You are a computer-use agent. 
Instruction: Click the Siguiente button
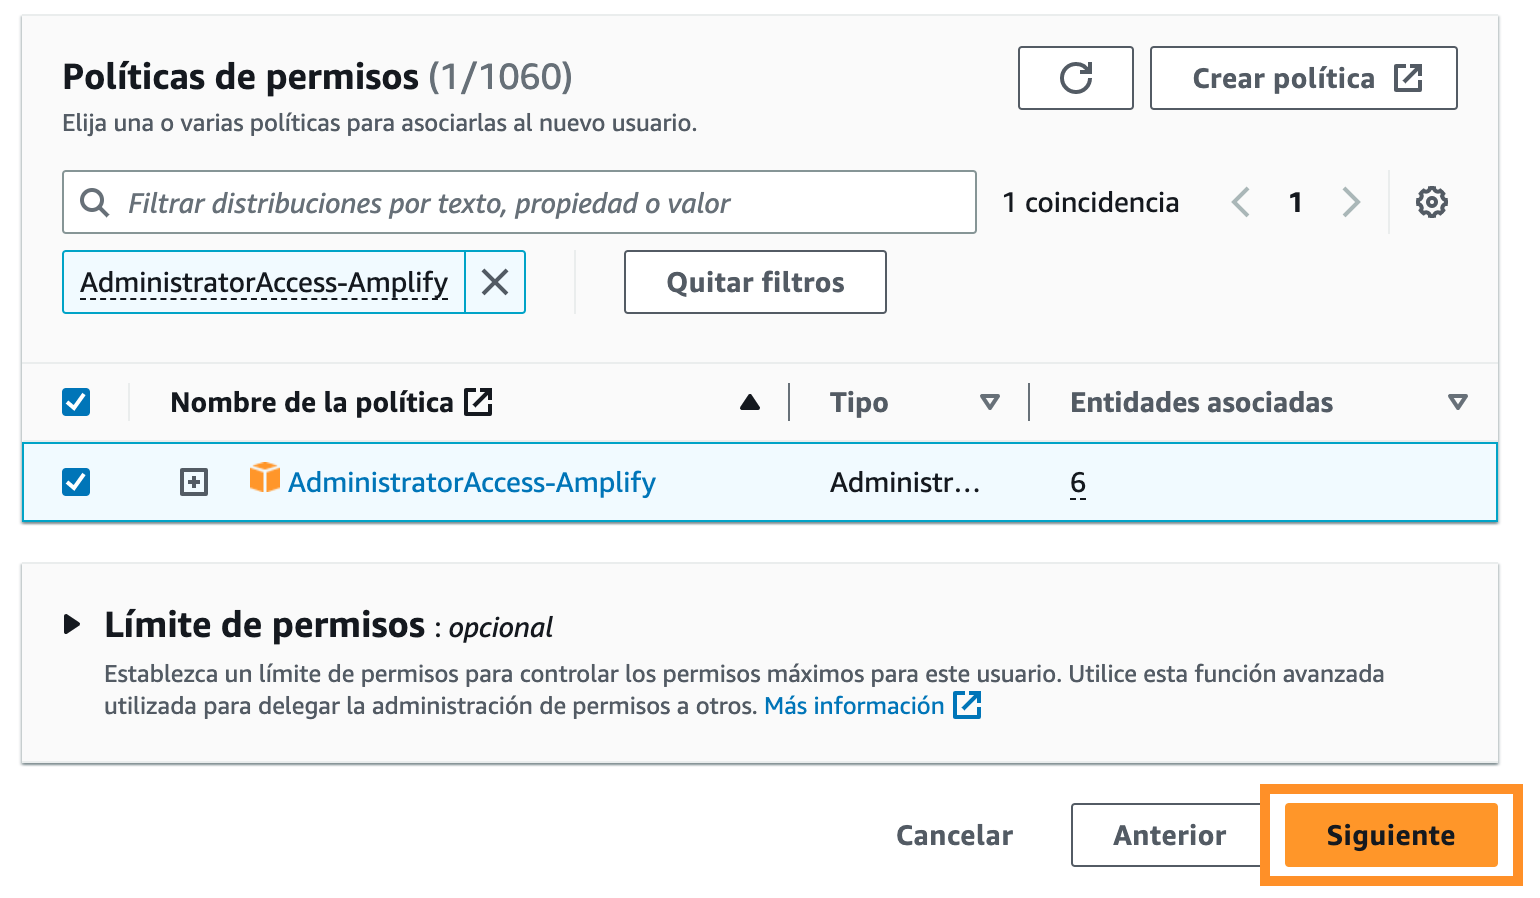coord(1391,835)
